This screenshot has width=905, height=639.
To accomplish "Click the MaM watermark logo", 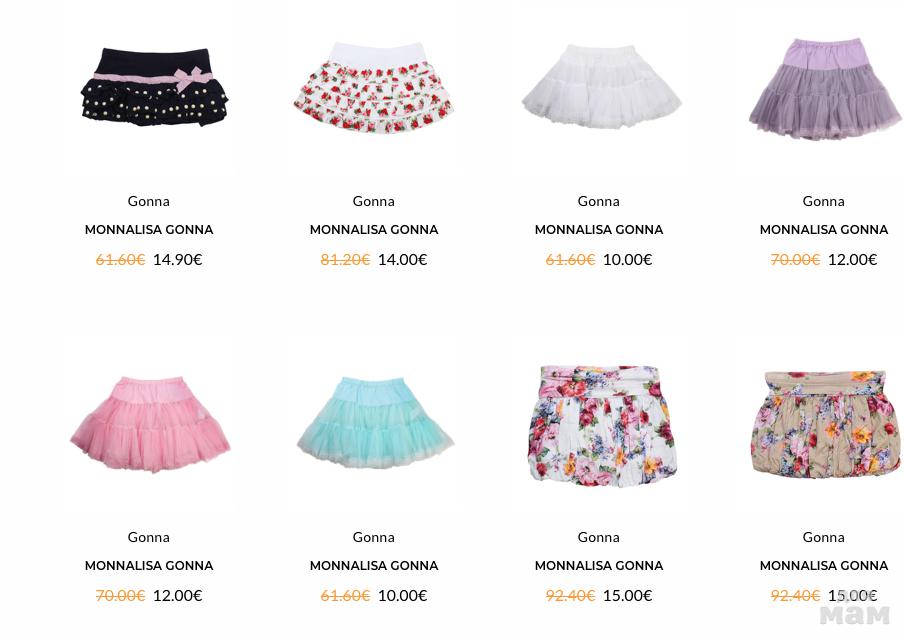I will 855,613.
